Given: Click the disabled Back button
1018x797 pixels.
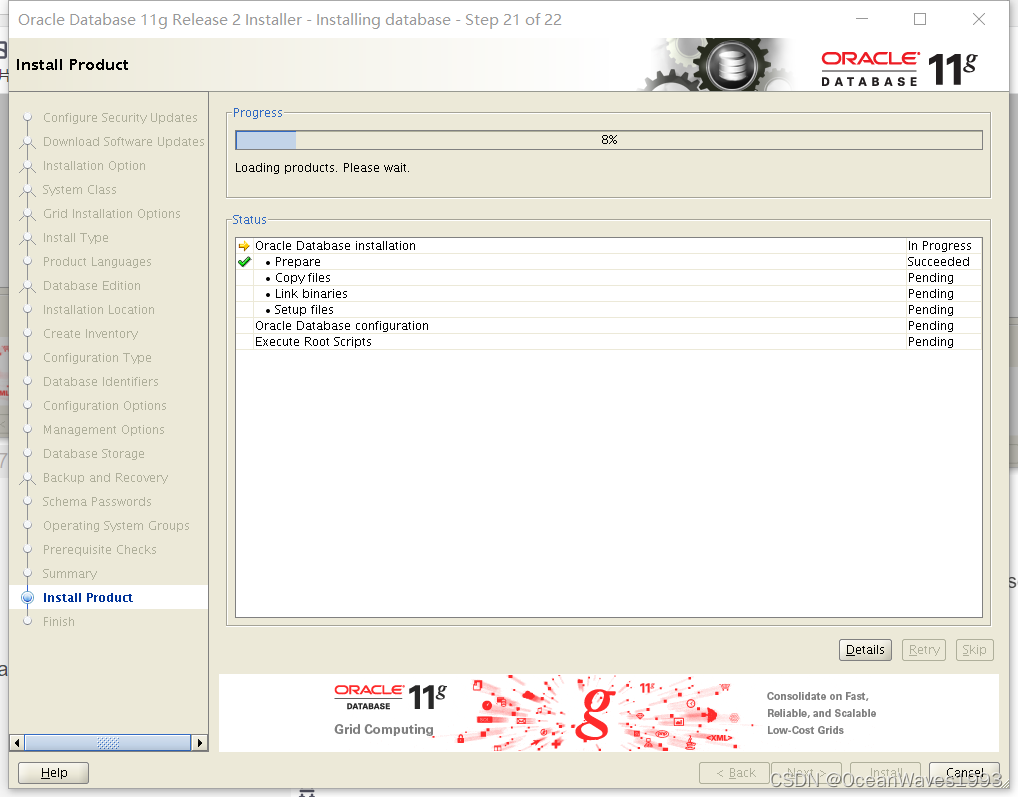Looking at the screenshot, I should point(734,772).
